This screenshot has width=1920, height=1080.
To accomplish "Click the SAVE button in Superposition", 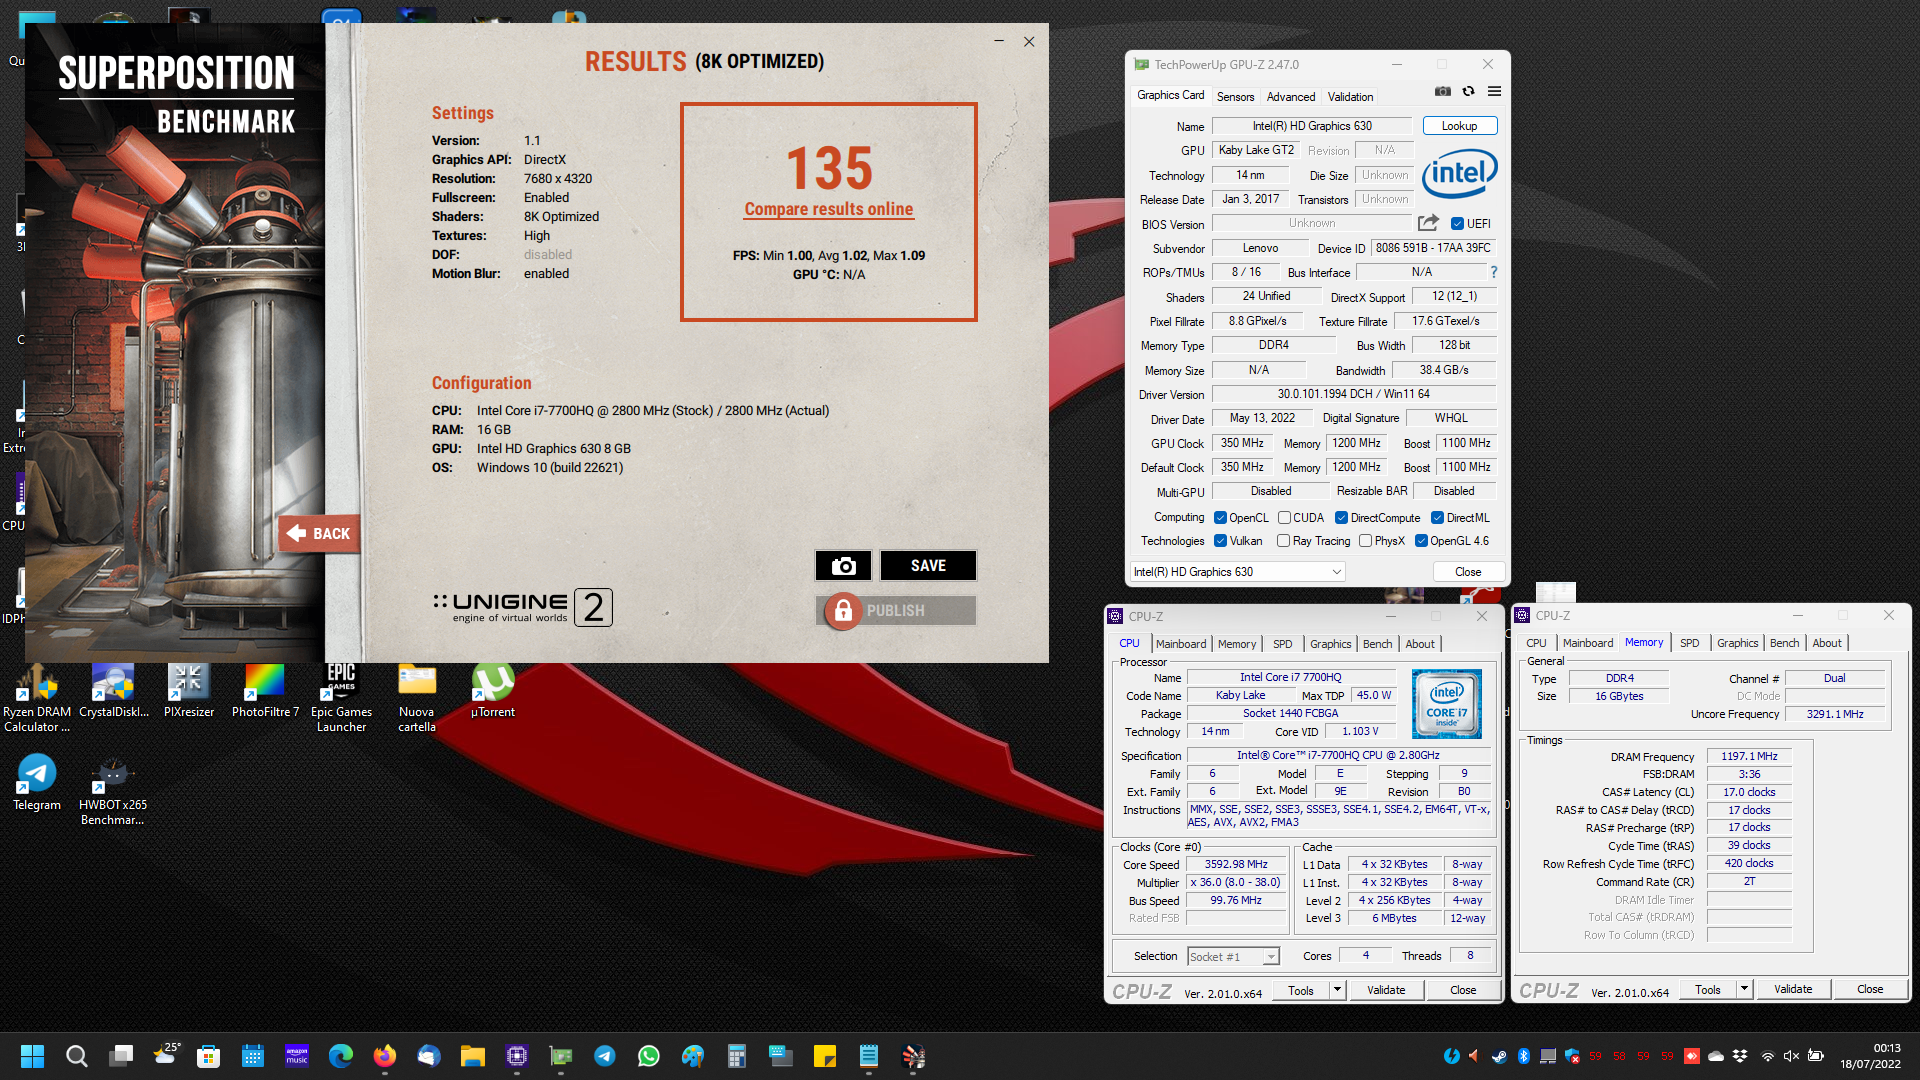I will click(928, 566).
